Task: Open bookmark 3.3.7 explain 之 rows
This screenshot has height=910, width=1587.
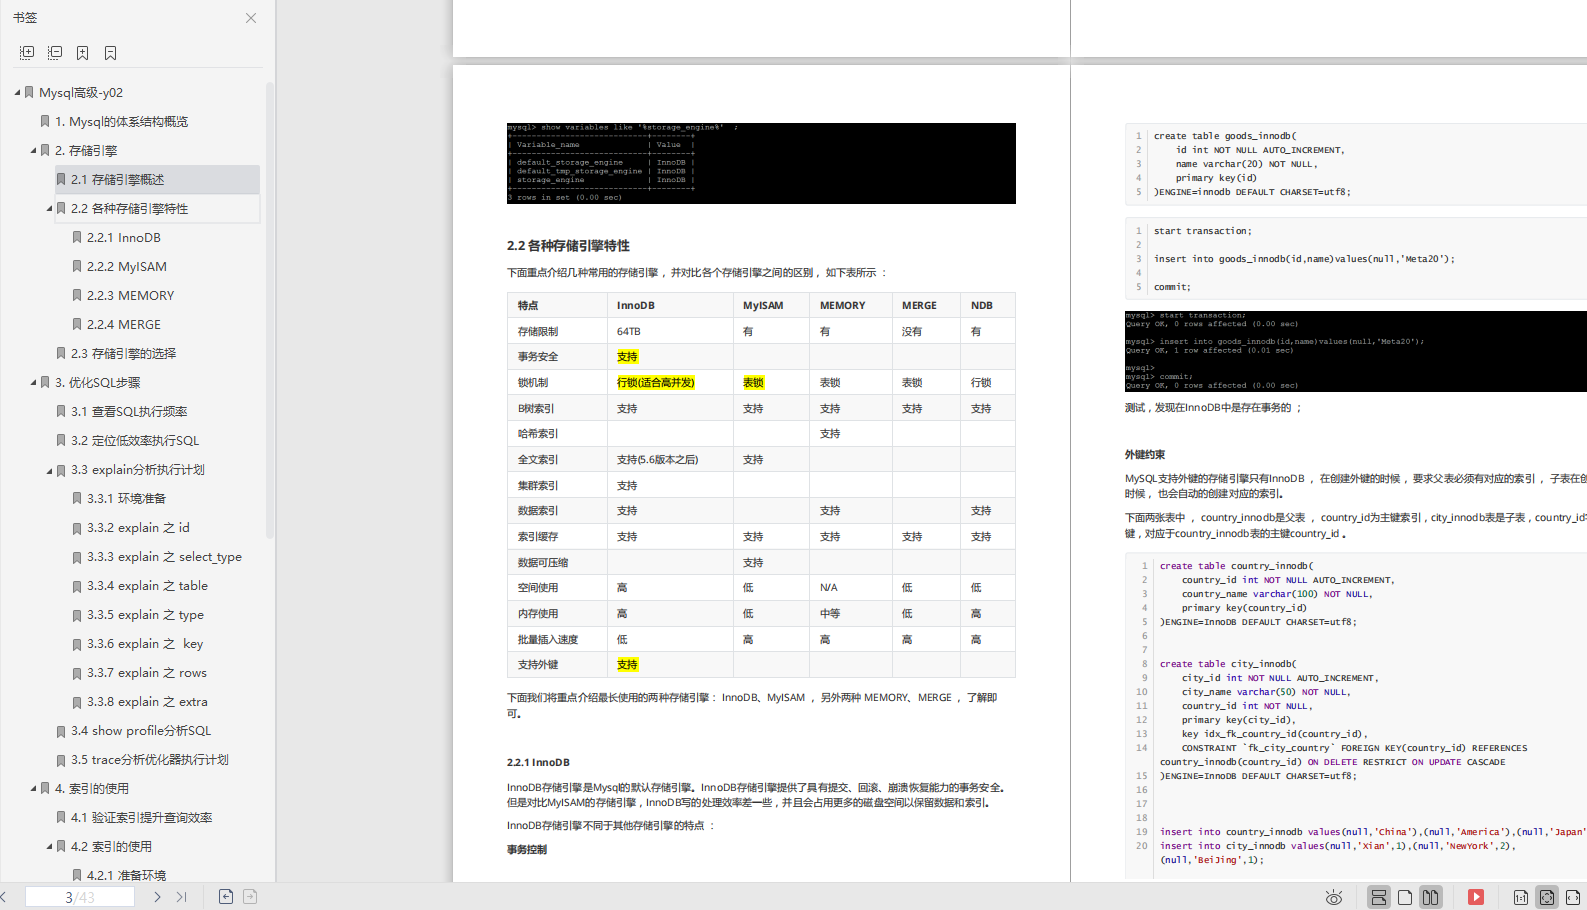Action: [147, 672]
